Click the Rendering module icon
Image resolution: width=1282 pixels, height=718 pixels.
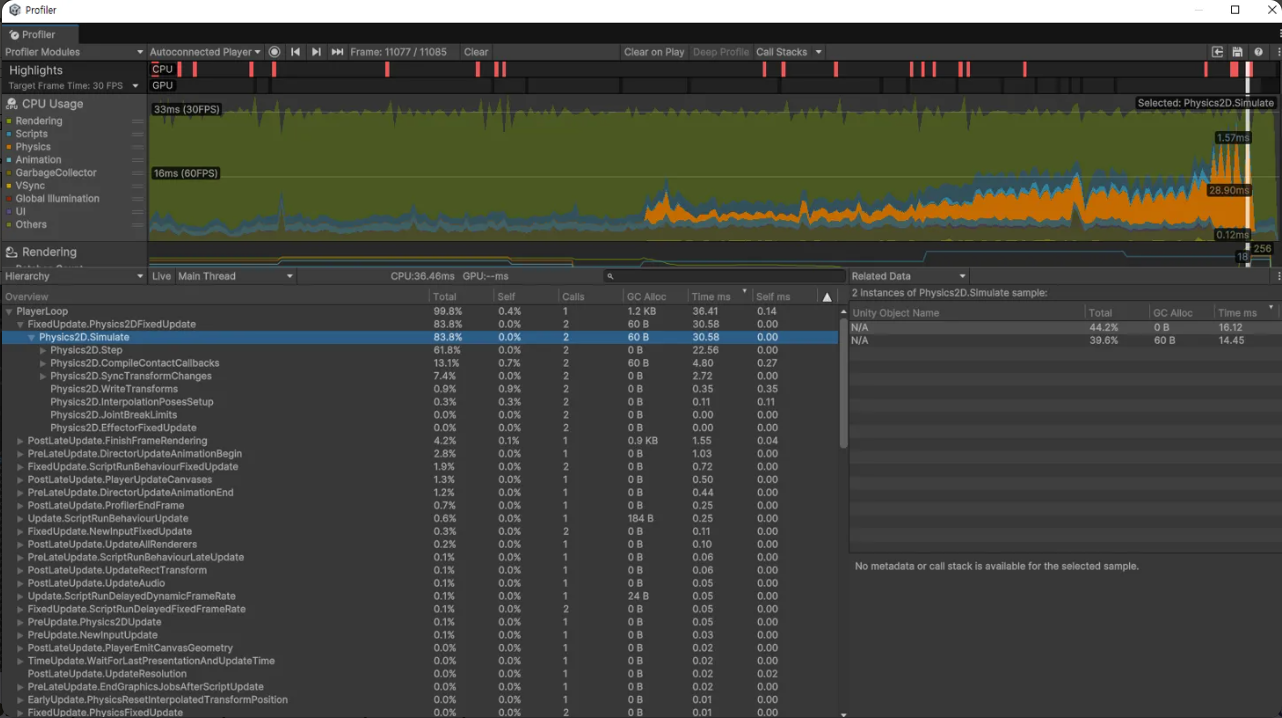point(12,252)
